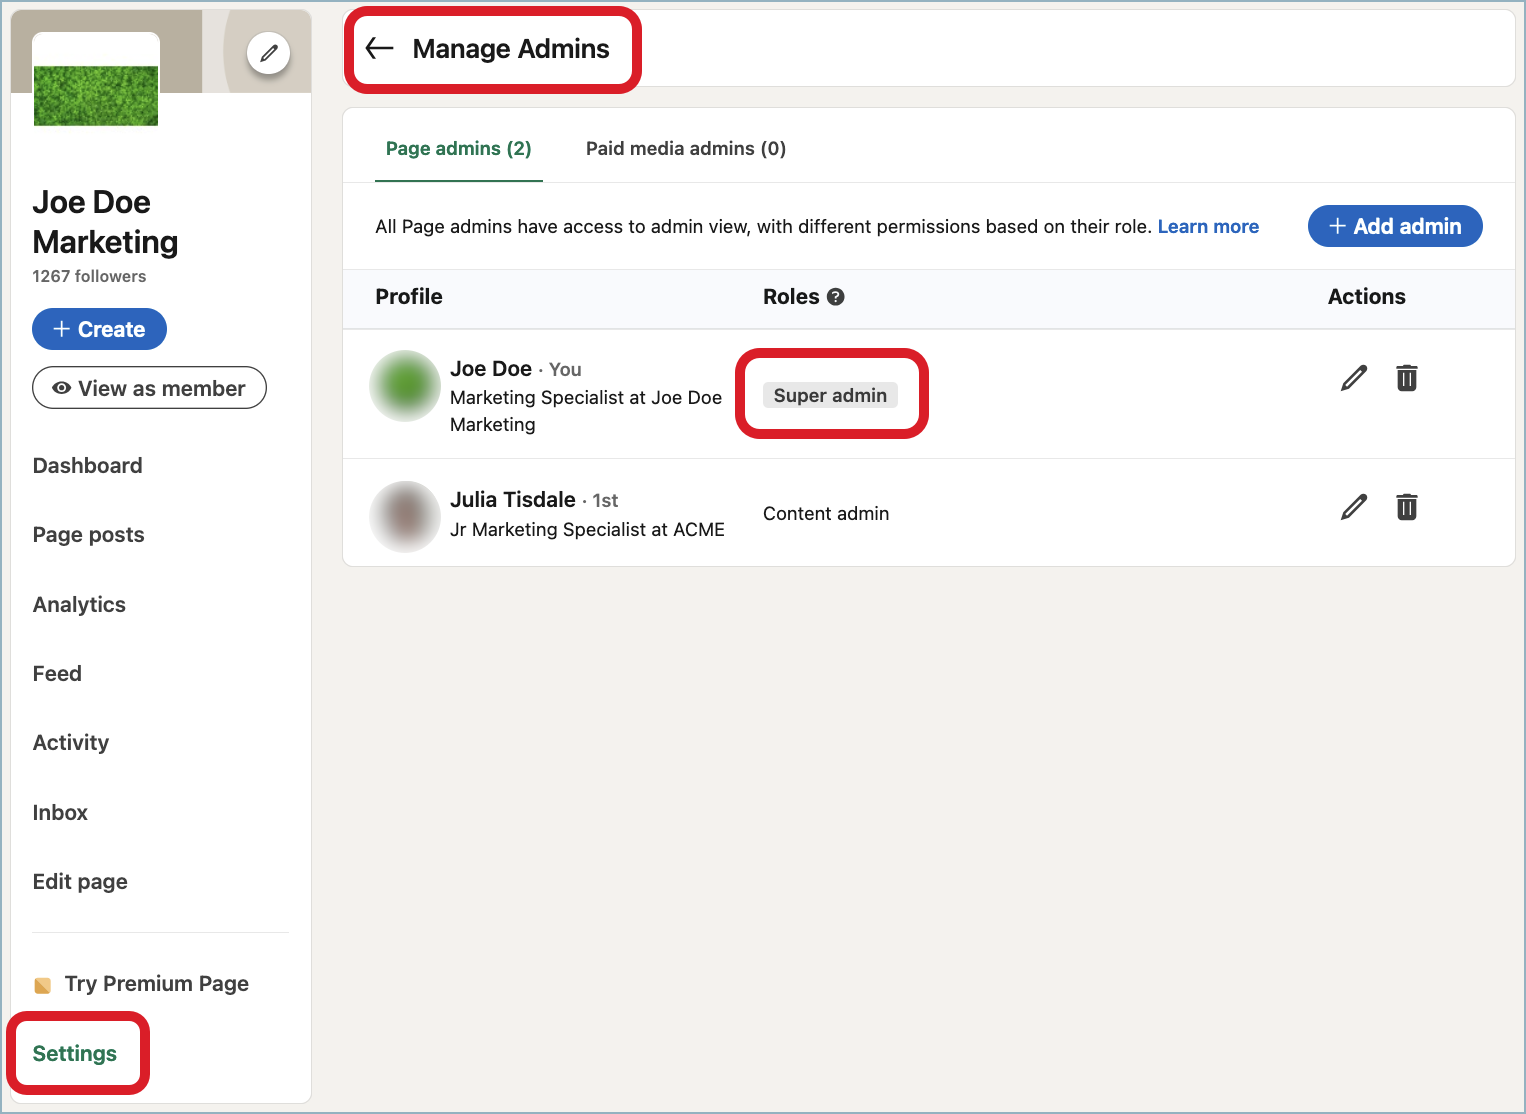Switch to the Paid media admins tab
Image resolution: width=1526 pixels, height=1114 pixels.
point(685,148)
